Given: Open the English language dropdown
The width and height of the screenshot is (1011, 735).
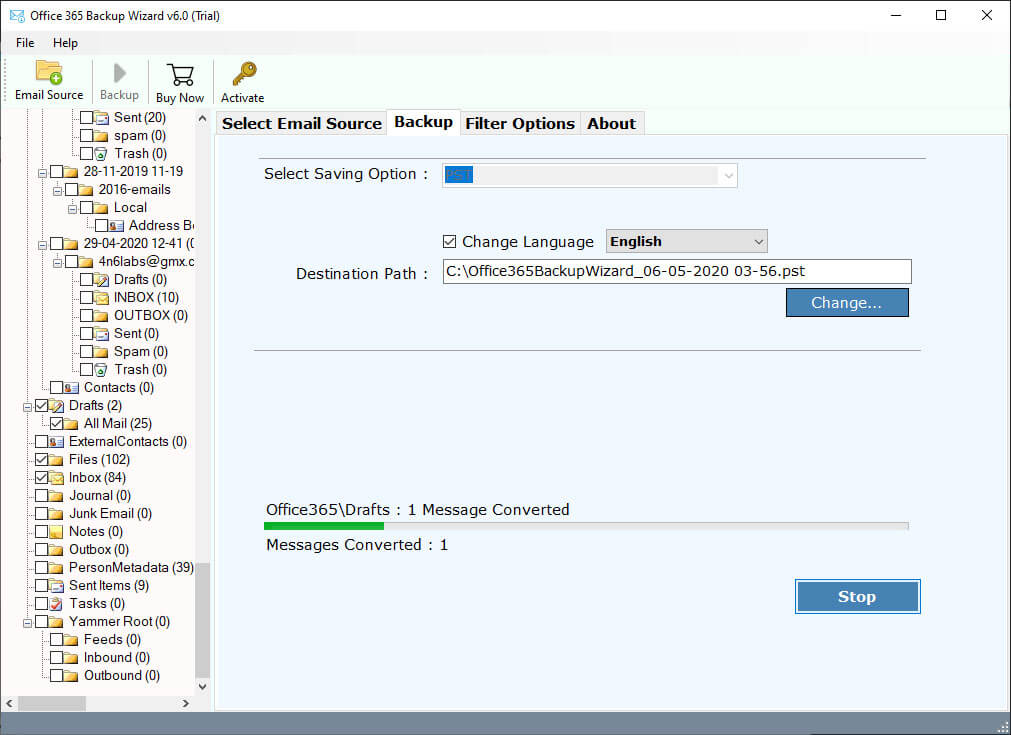Looking at the screenshot, I should click(x=686, y=241).
